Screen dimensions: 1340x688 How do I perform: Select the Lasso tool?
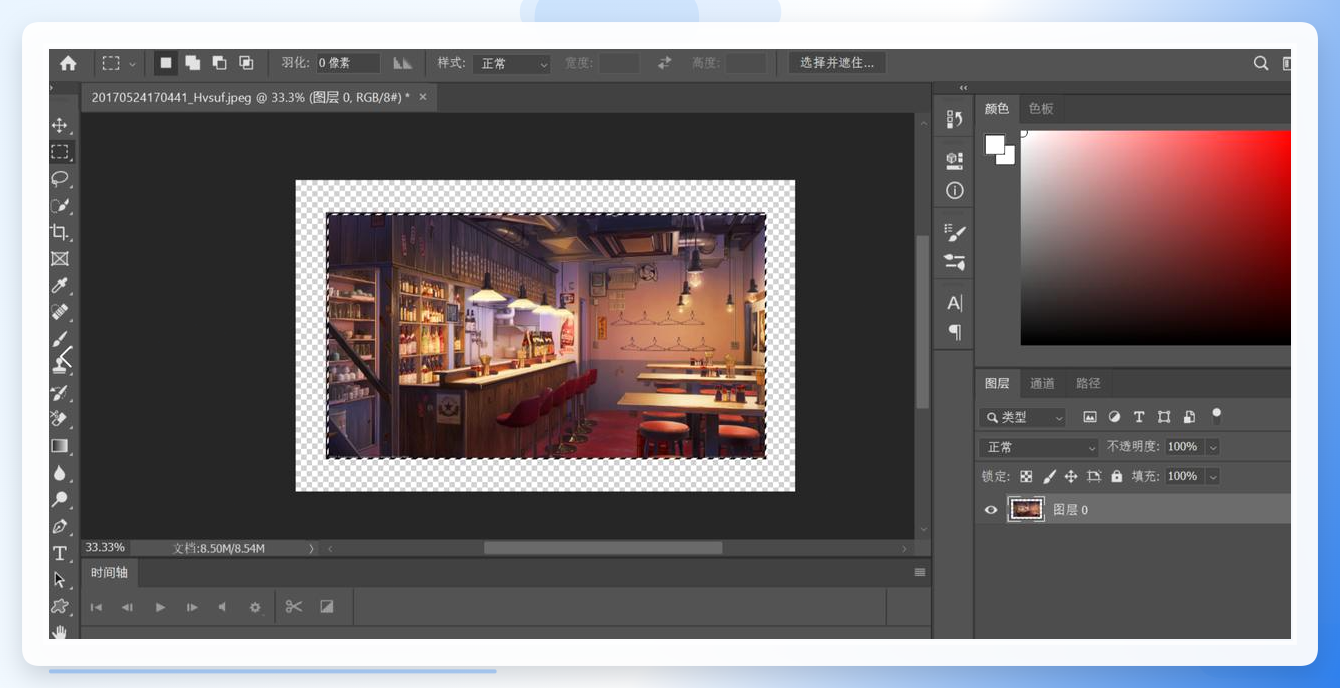click(x=60, y=179)
